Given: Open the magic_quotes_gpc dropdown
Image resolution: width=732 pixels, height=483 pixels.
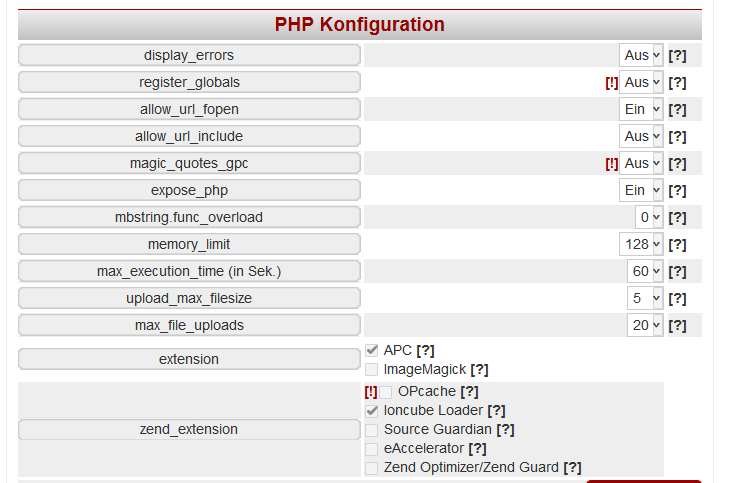Looking at the screenshot, I should 641,164.
